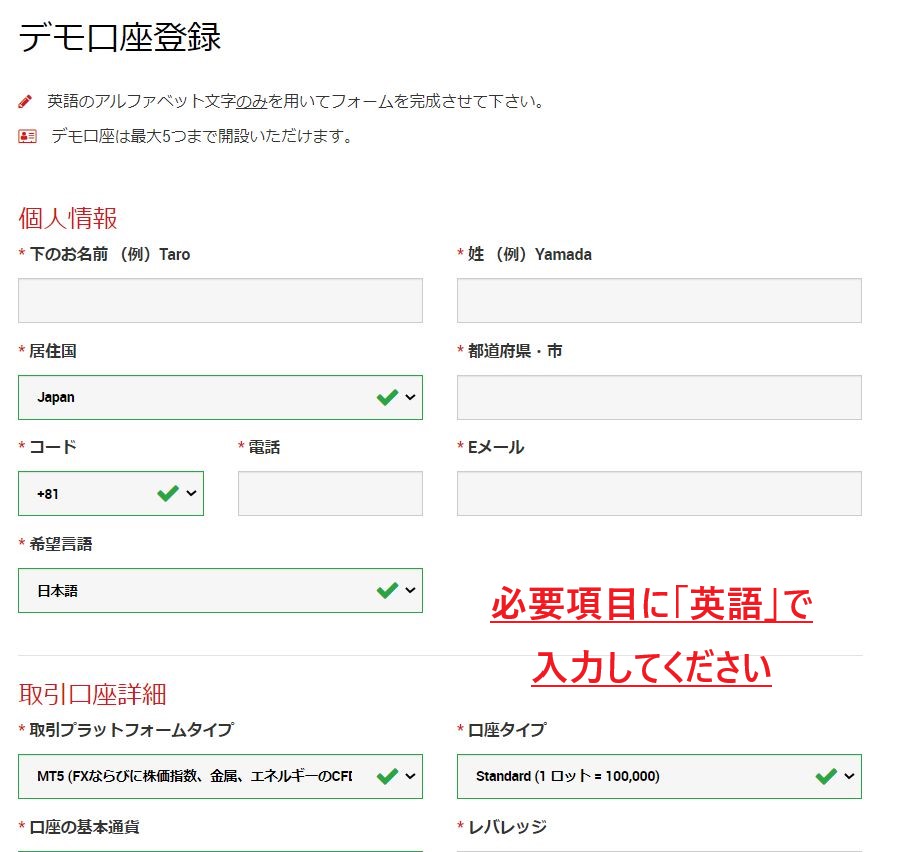Screen dimensions: 901x852
Task: Click green checkmark in the 日本語 language field
Action: click(387, 590)
